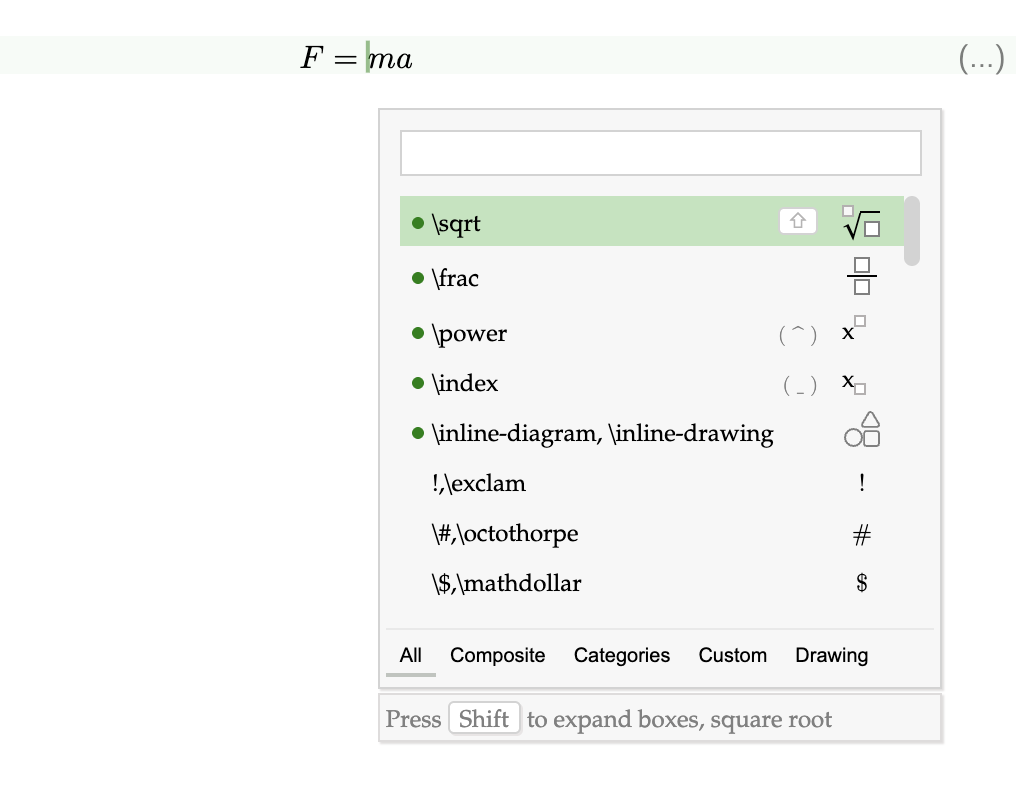This screenshot has width=1034, height=786.
Task: Click the fraction boxes icon
Action: coord(861,276)
